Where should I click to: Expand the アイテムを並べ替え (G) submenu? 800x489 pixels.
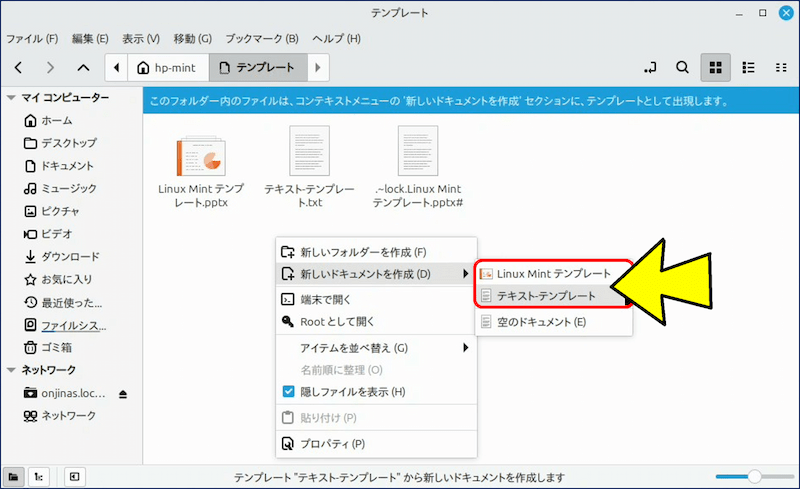click(377, 348)
